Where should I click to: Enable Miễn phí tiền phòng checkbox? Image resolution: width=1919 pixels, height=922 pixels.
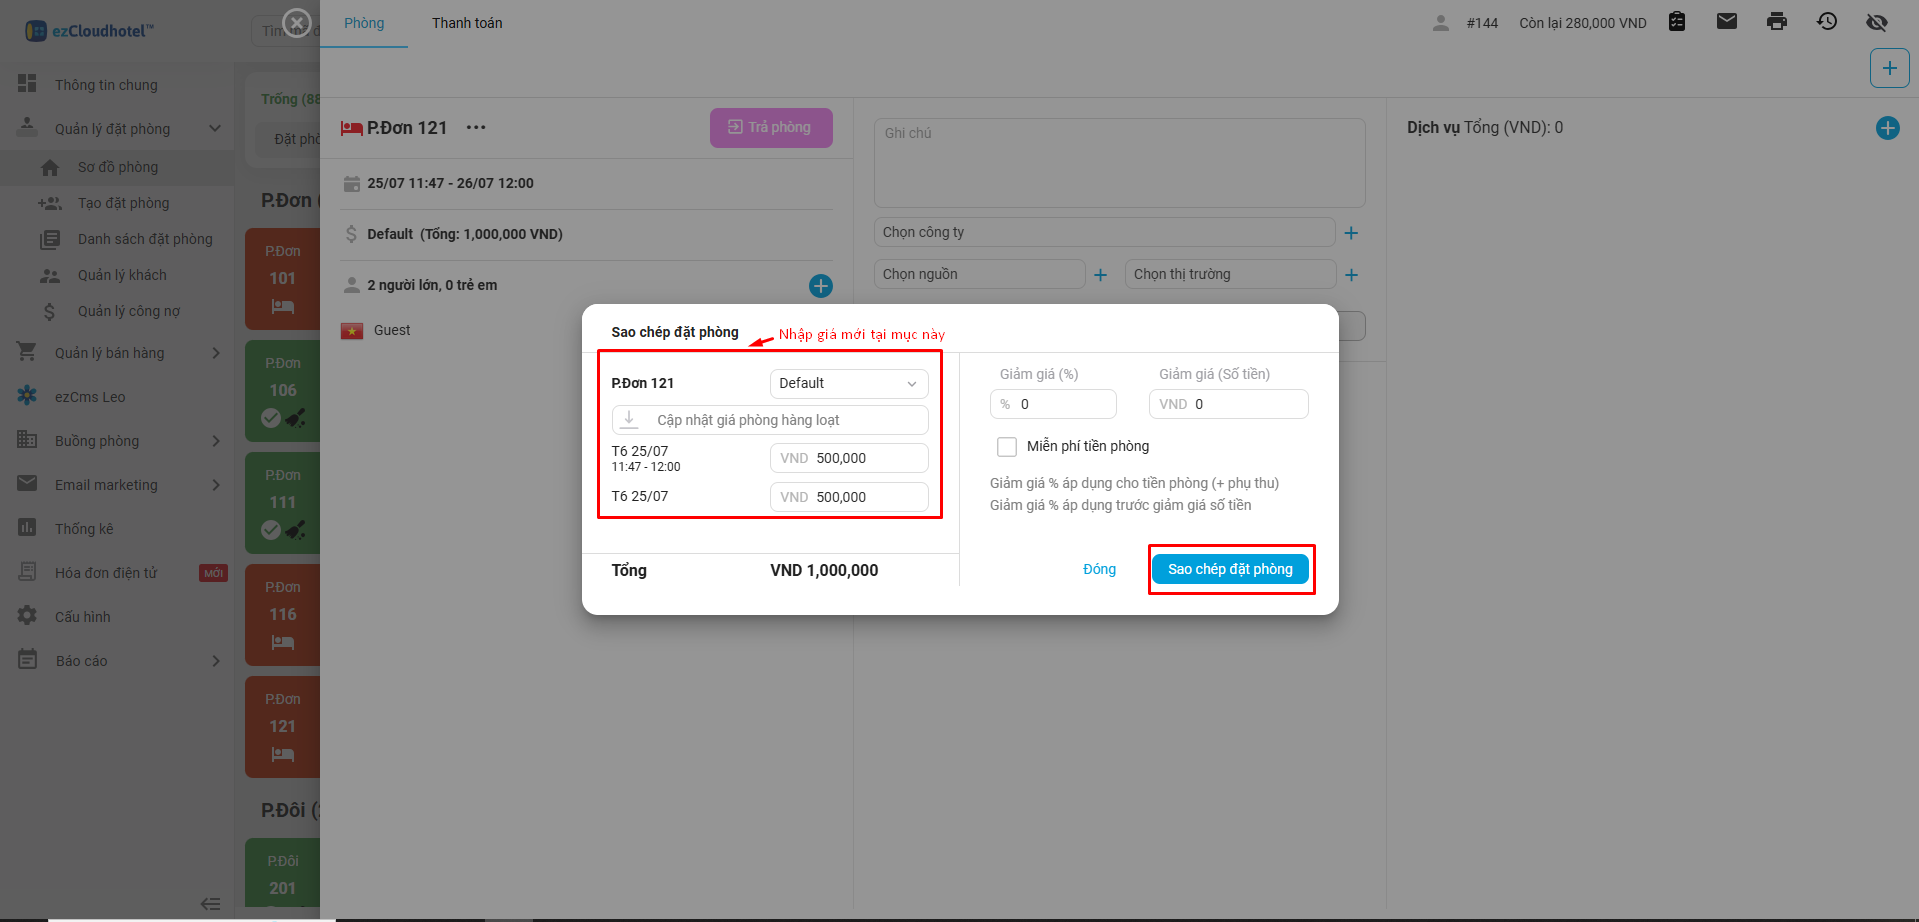[1007, 447]
